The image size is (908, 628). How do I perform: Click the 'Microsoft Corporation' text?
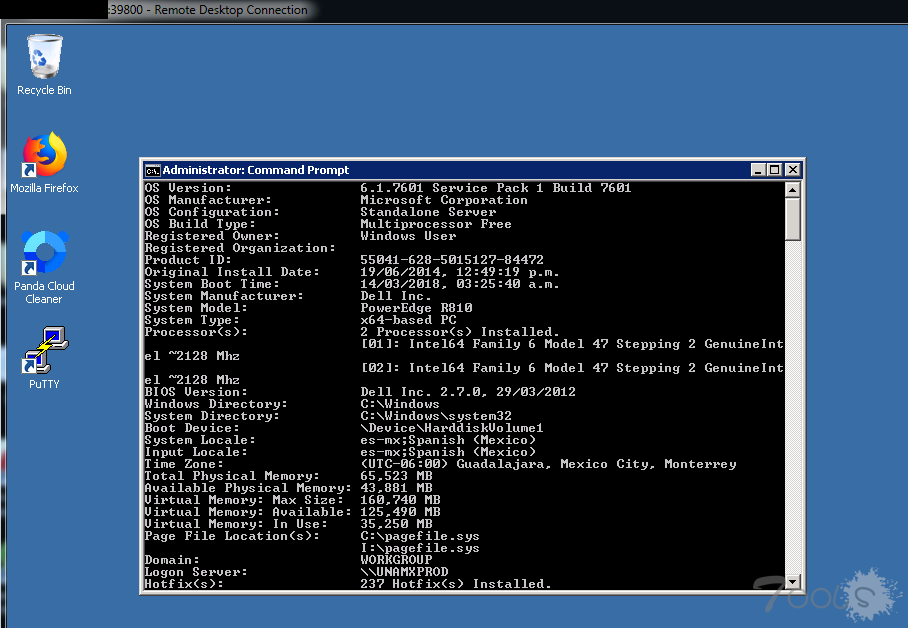[x=444, y=200]
